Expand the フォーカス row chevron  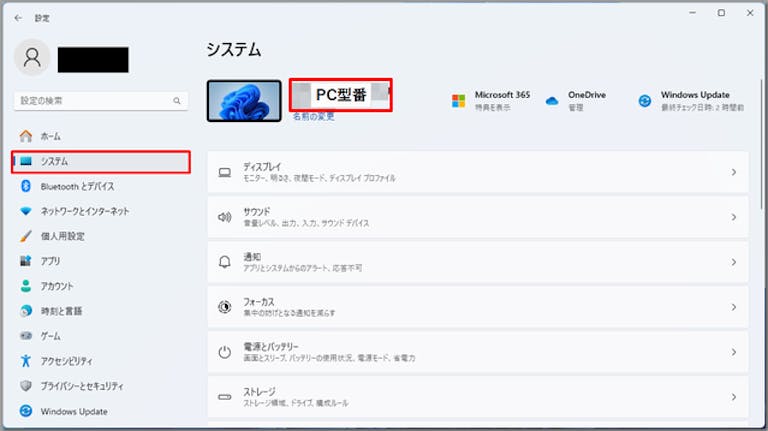point(734,307)
